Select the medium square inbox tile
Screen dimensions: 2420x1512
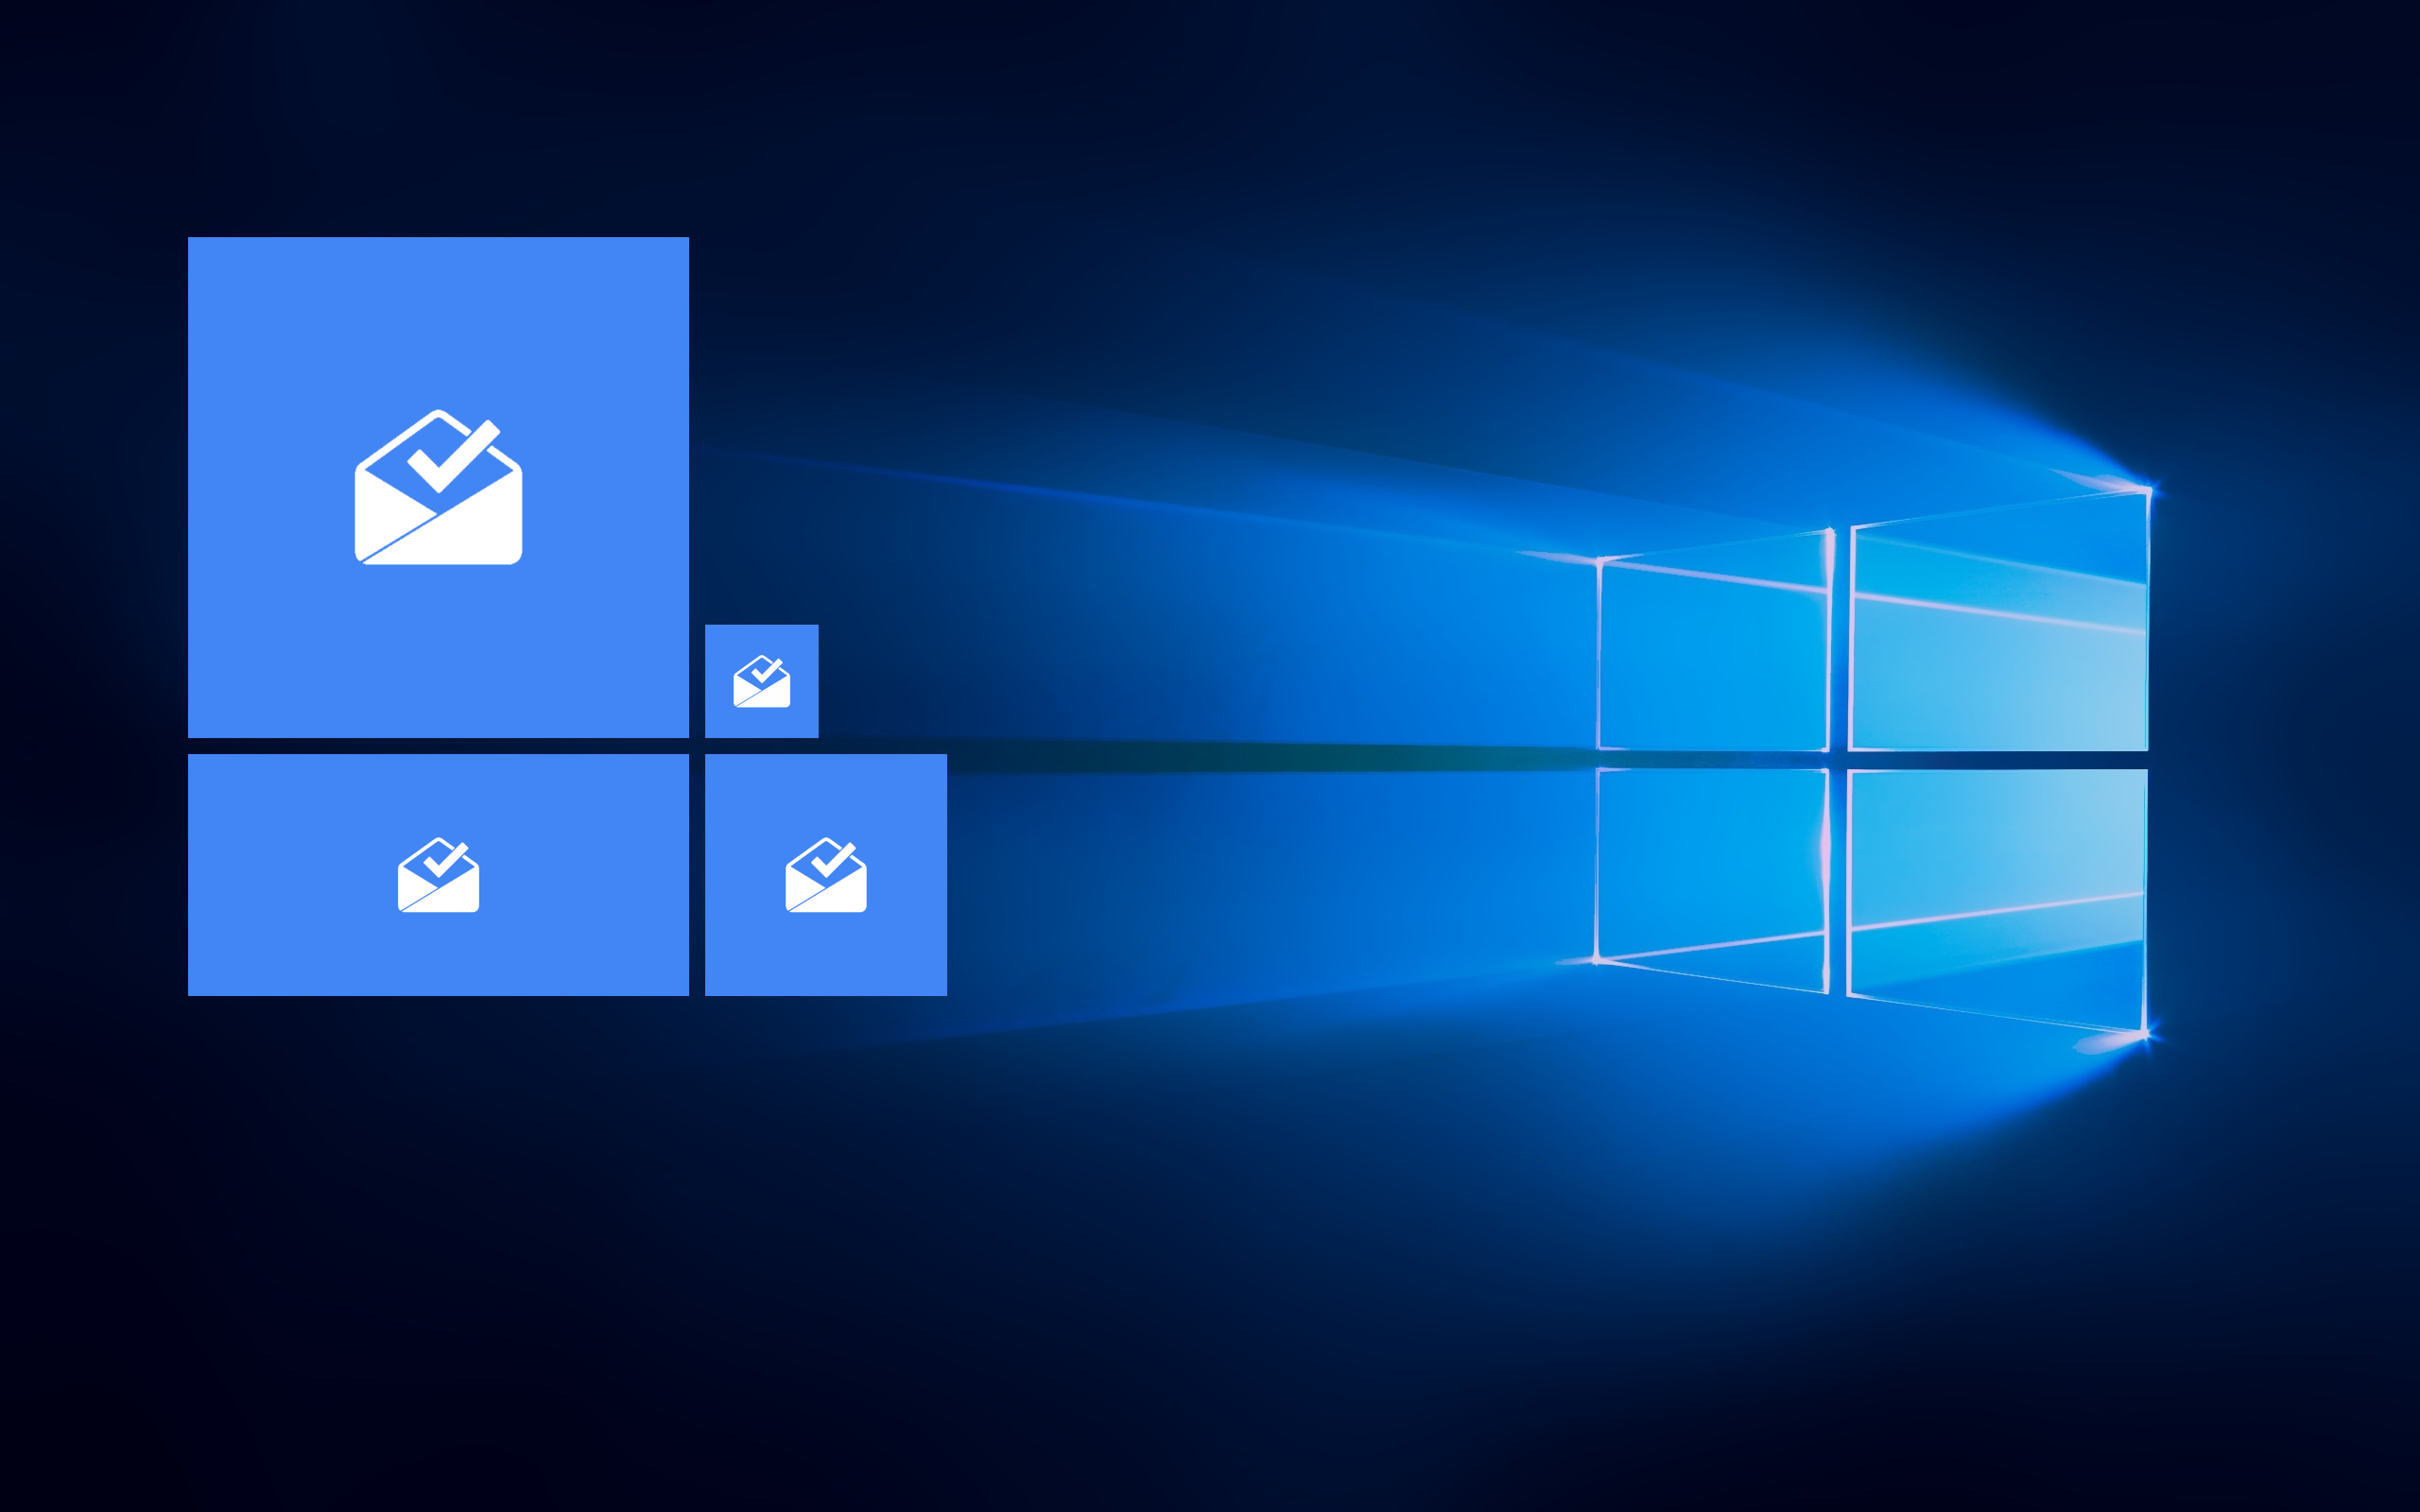tap(826, 875)
